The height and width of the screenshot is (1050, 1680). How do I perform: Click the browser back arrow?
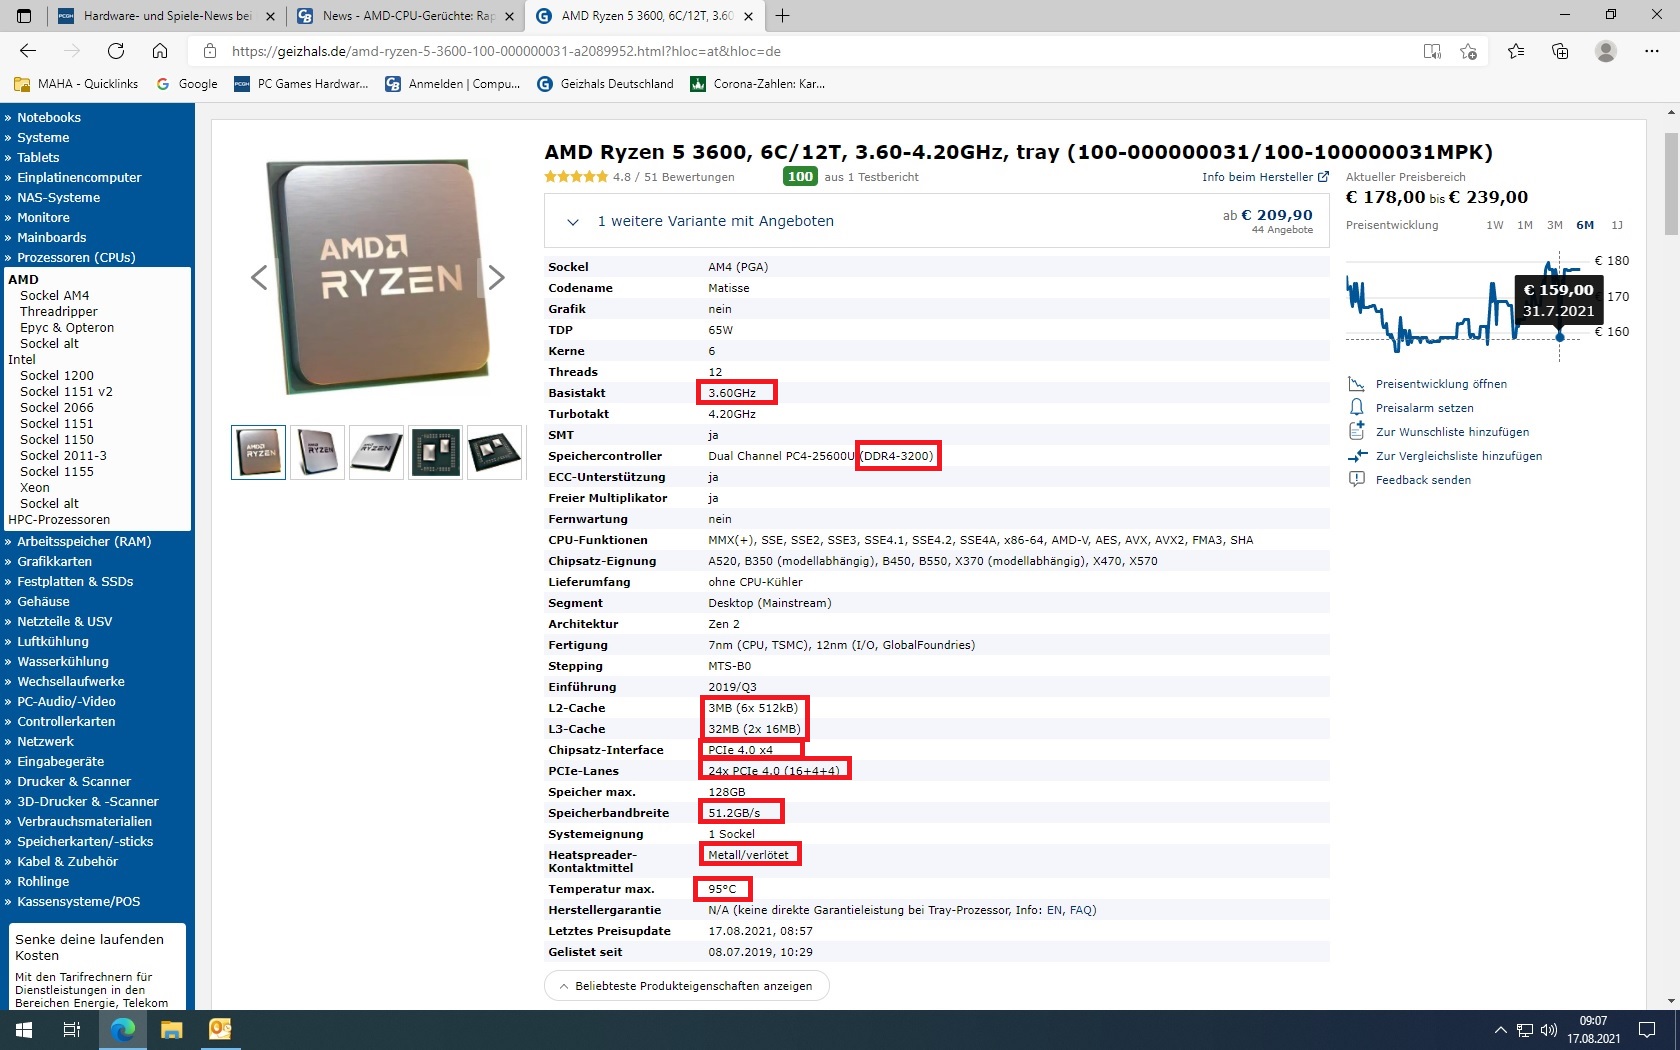click(28, 51)
